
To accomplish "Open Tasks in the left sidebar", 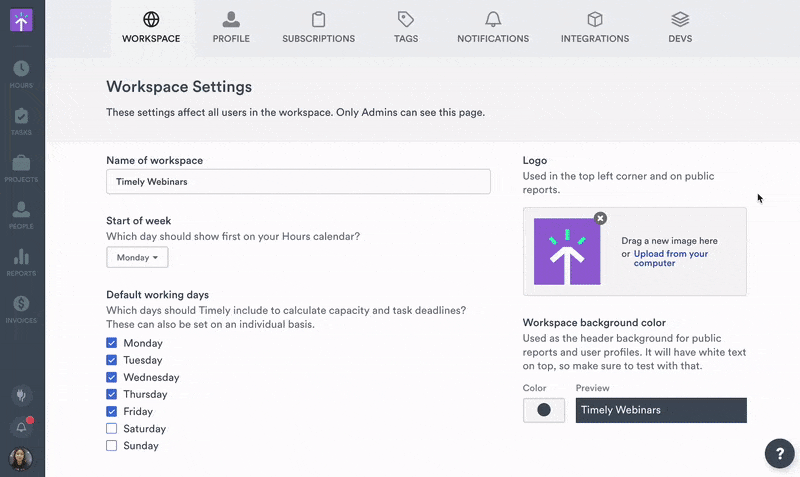I will click(21, 121).
